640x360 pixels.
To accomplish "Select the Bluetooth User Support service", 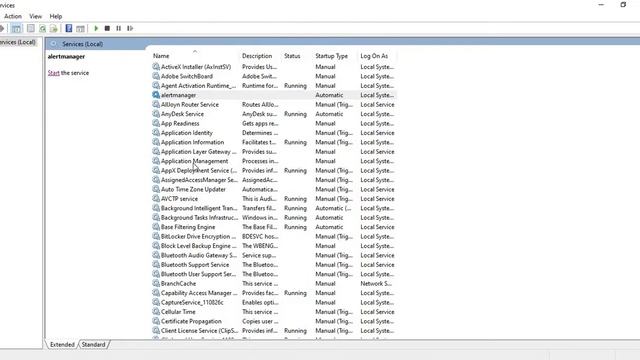I will pos(273,274).
